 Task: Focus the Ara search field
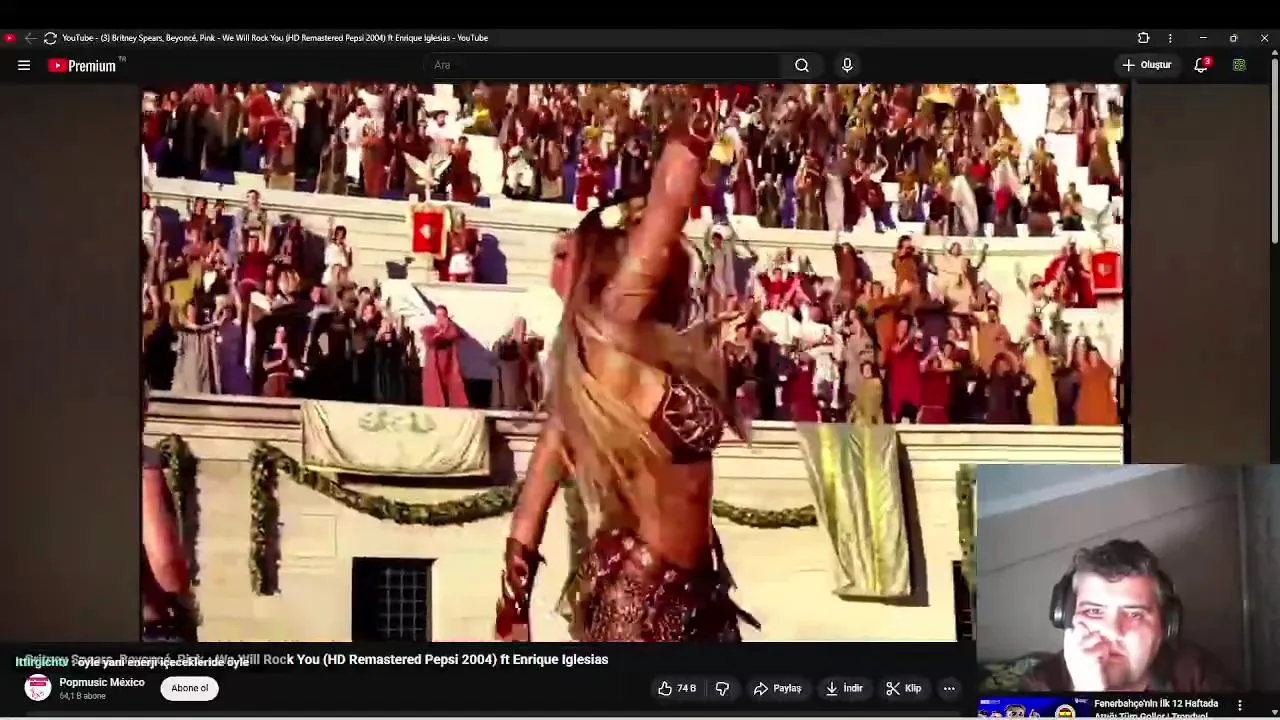pos(605,65)
